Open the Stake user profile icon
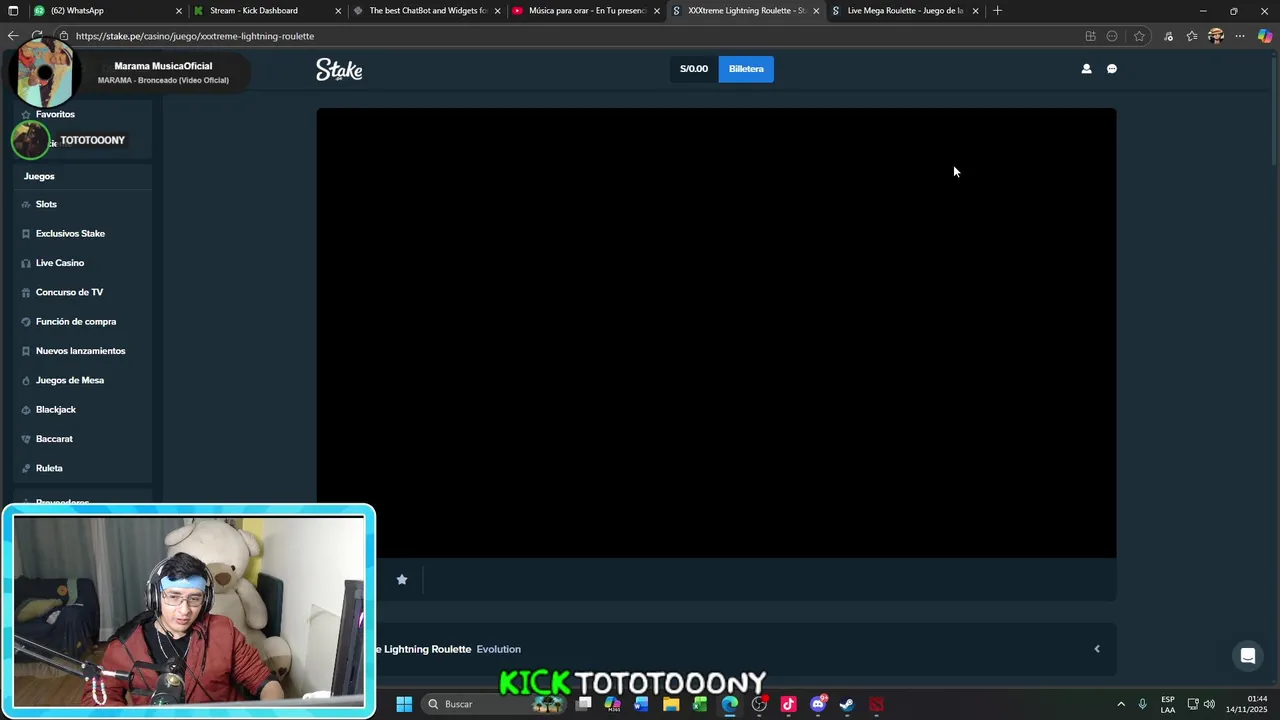Viewport: 1280px width, 720px height. coord(1086,69)
